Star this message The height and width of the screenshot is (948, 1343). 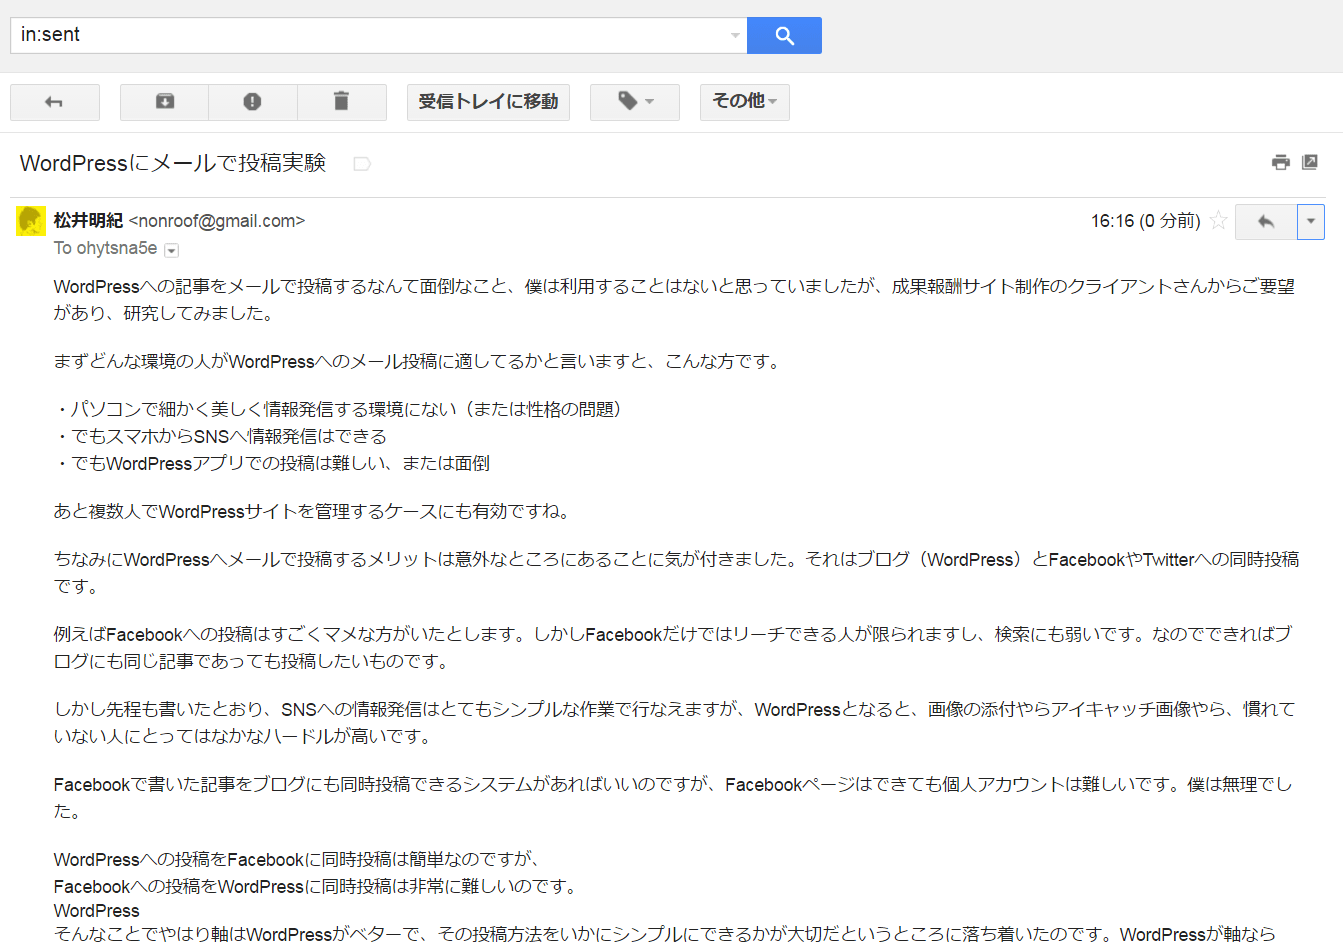(x=1218, y=221)
